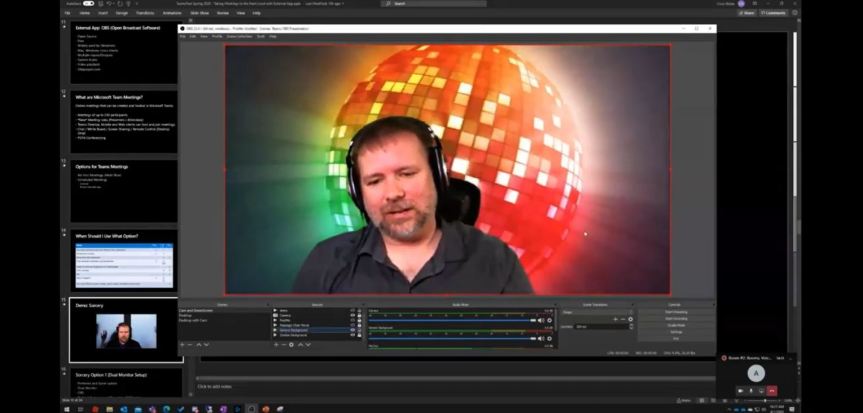Click the add source plus icon

[x=275, y=344]
